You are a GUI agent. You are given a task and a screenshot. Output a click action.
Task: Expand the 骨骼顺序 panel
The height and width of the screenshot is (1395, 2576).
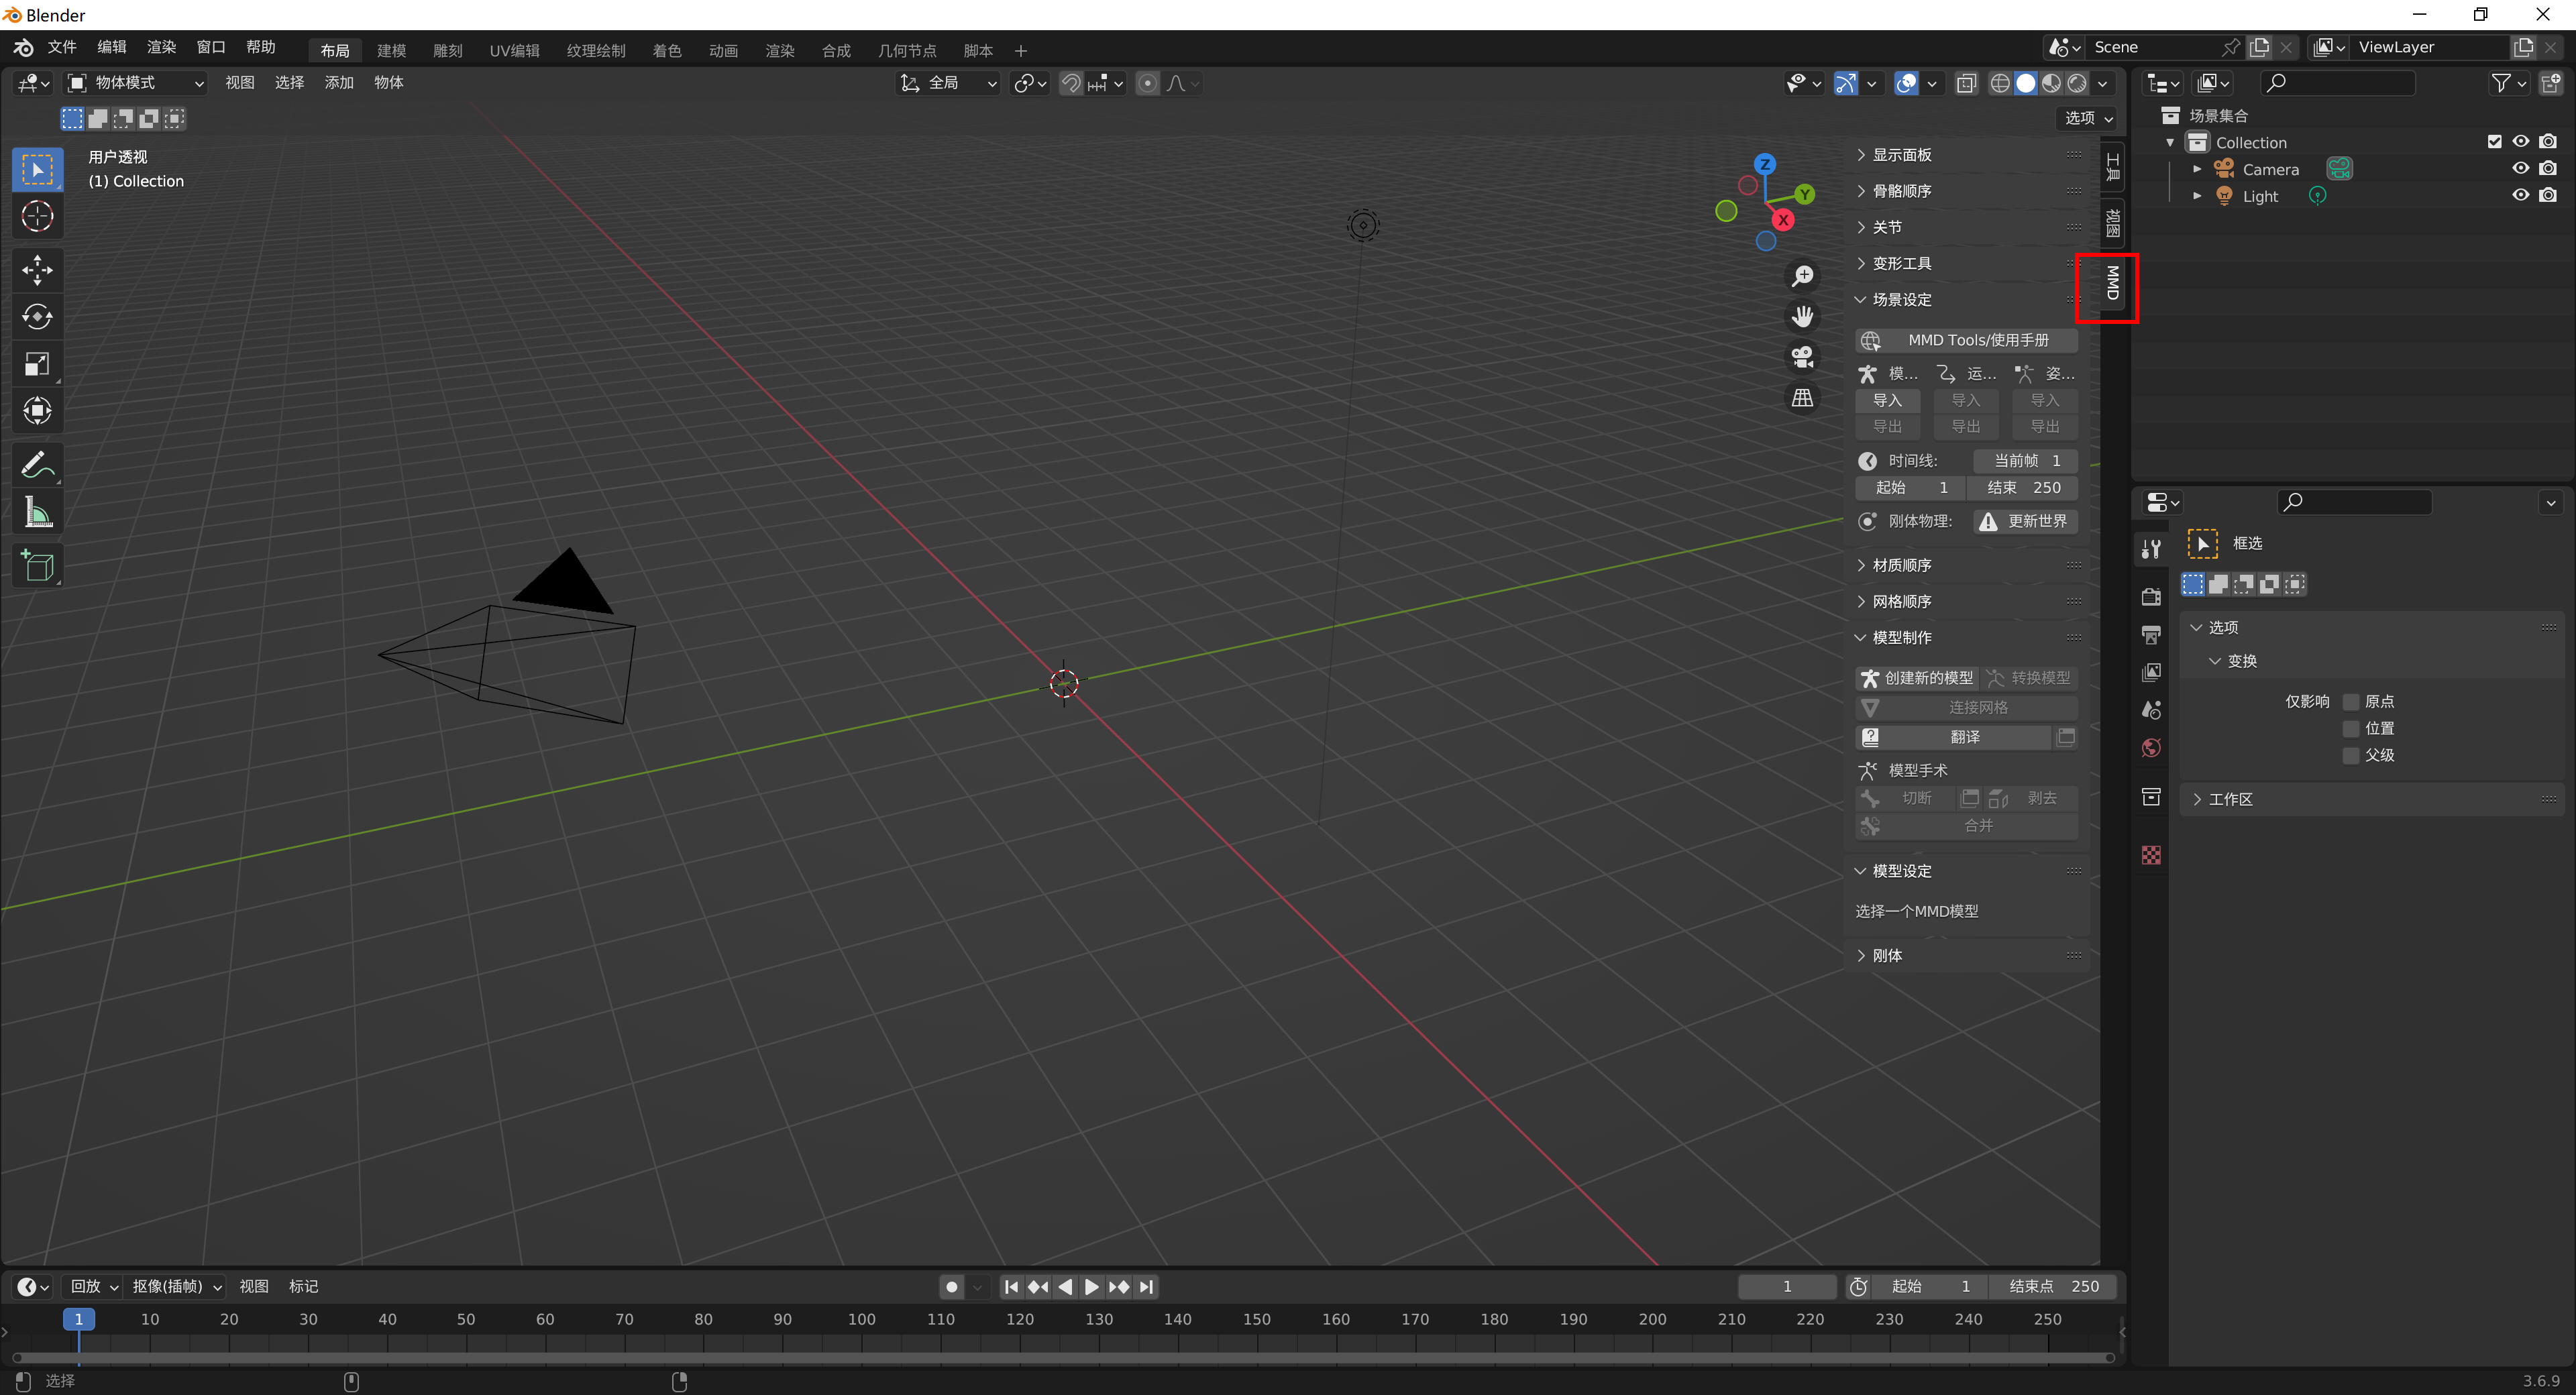(x=1901, y=191)
